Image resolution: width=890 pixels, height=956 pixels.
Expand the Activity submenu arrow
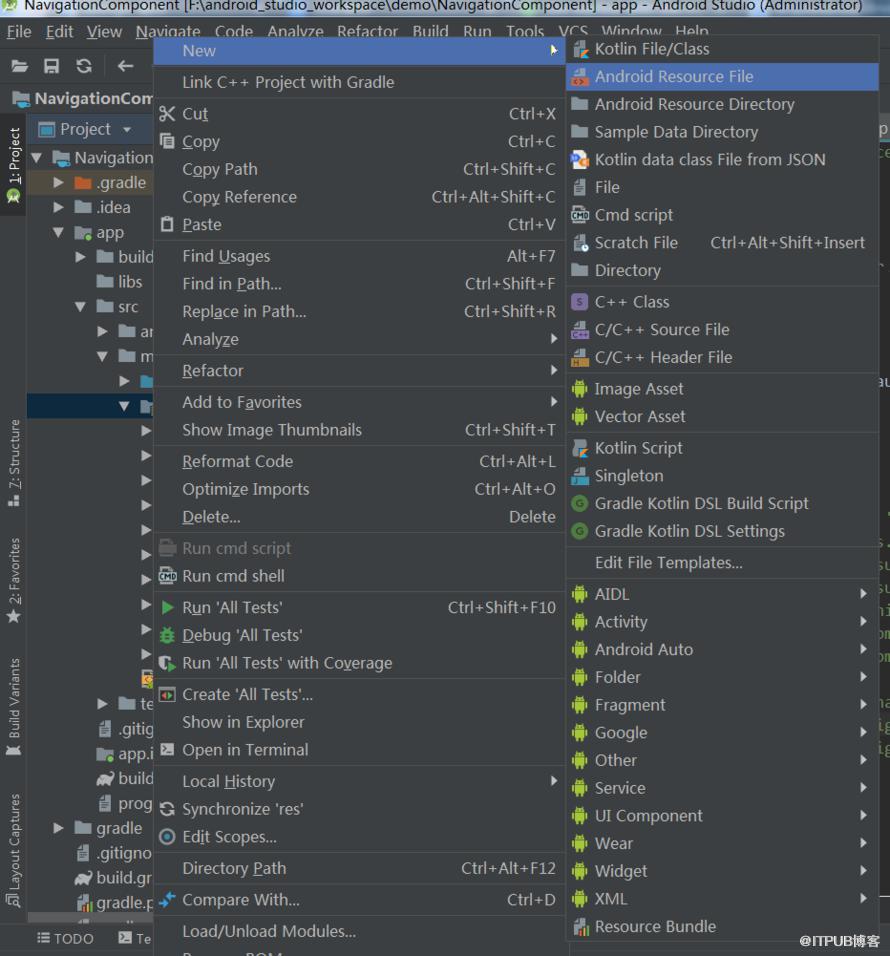tap(863, 621)
